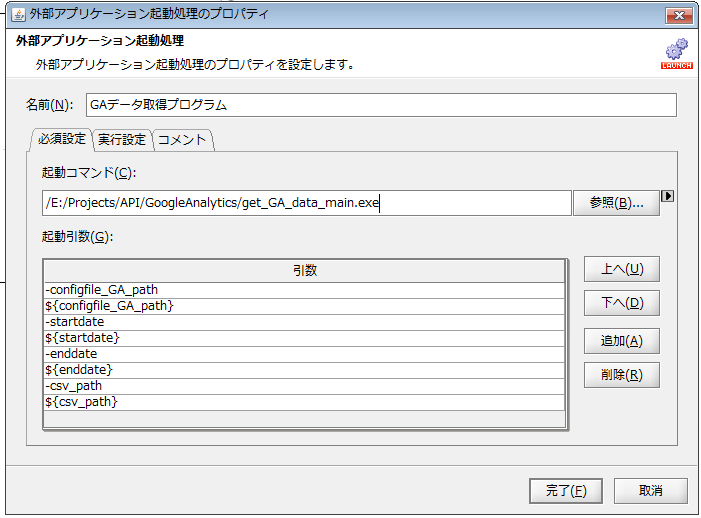Switch to the 必須設定 tab
Screen dimensions: 701x518
click(x=61, y=139)
